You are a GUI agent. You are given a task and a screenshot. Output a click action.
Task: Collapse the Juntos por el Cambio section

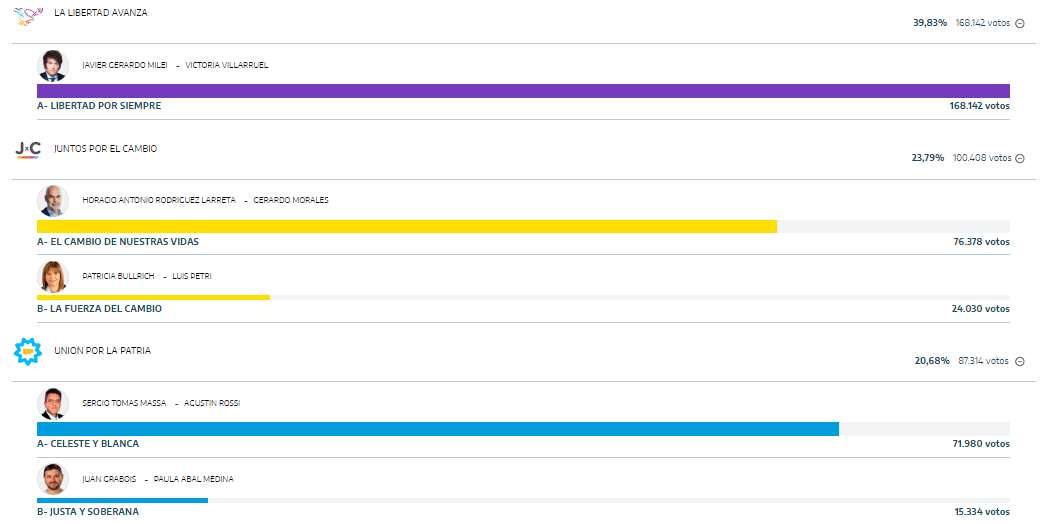coord(1020,158)
